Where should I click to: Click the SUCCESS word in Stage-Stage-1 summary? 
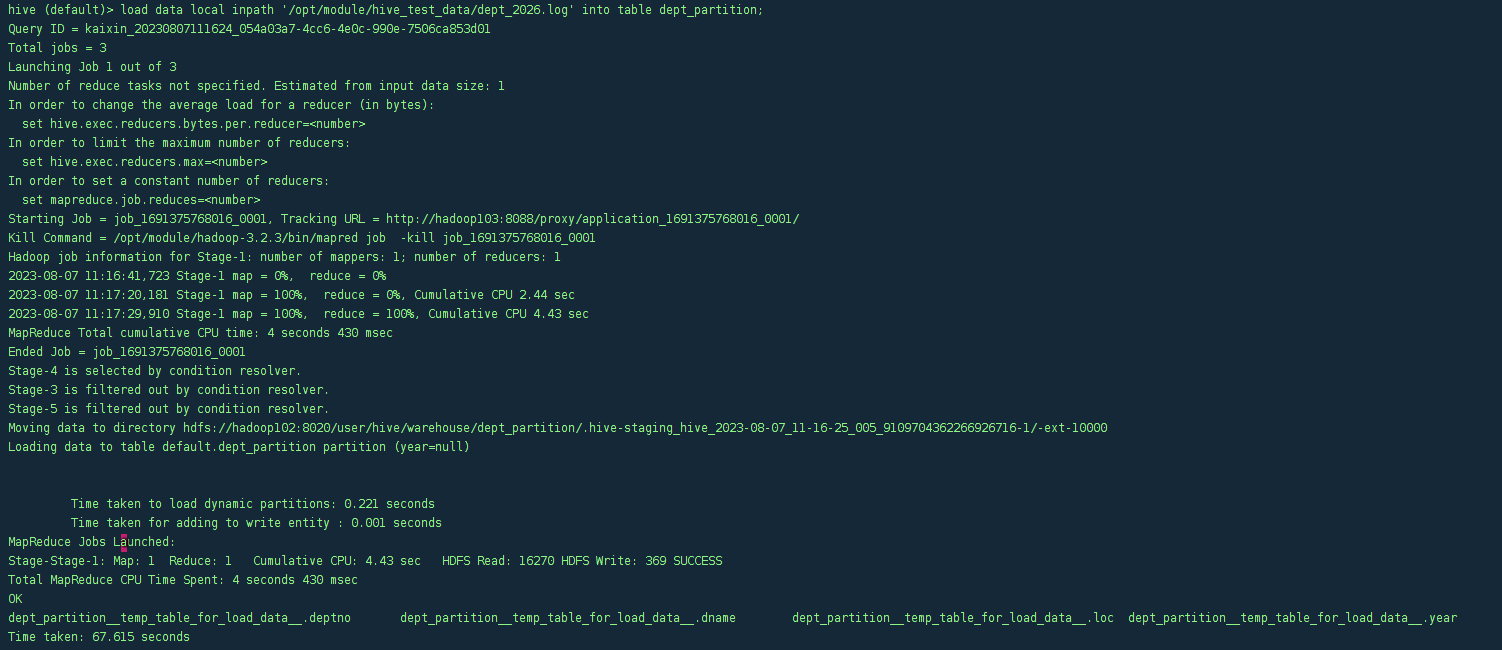point(698,561)
